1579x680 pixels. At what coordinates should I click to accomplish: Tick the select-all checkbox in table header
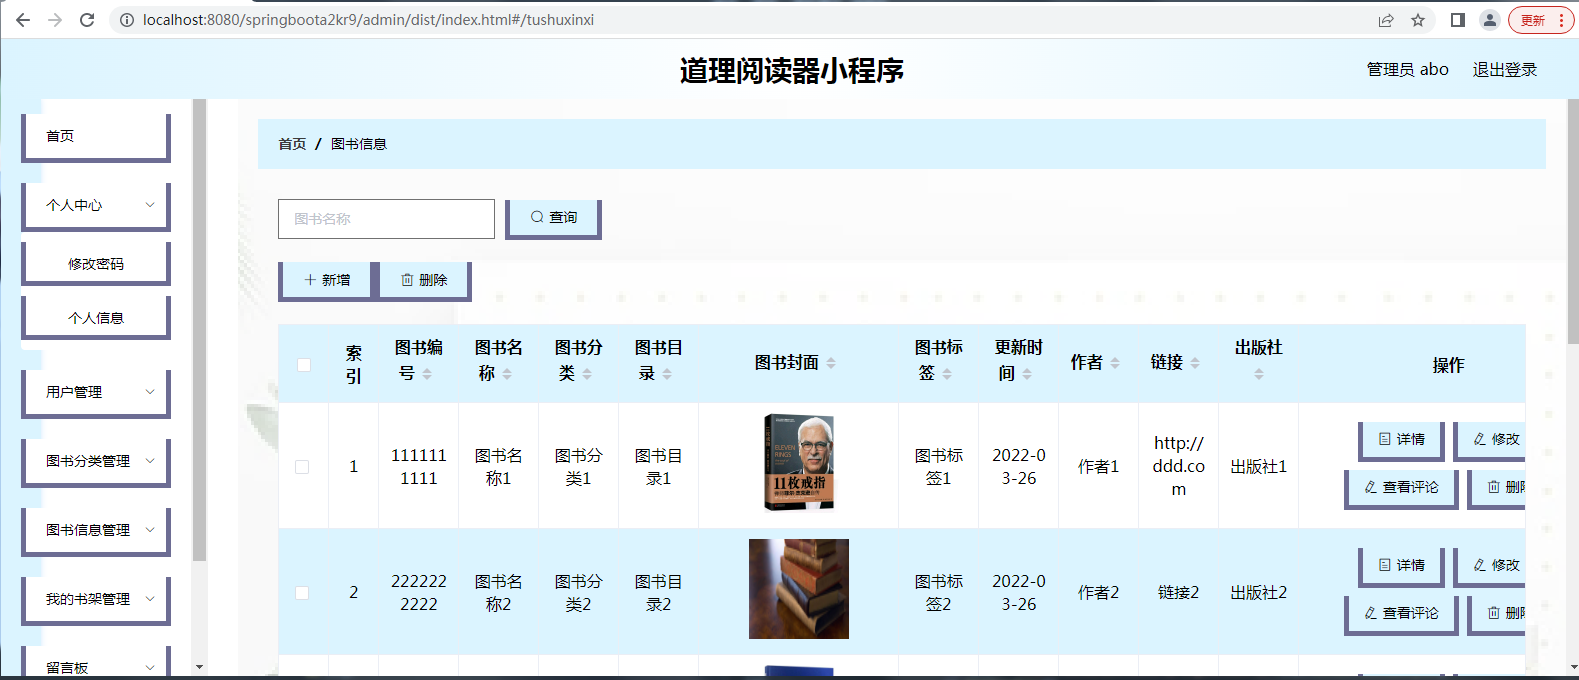click(304, 365)
